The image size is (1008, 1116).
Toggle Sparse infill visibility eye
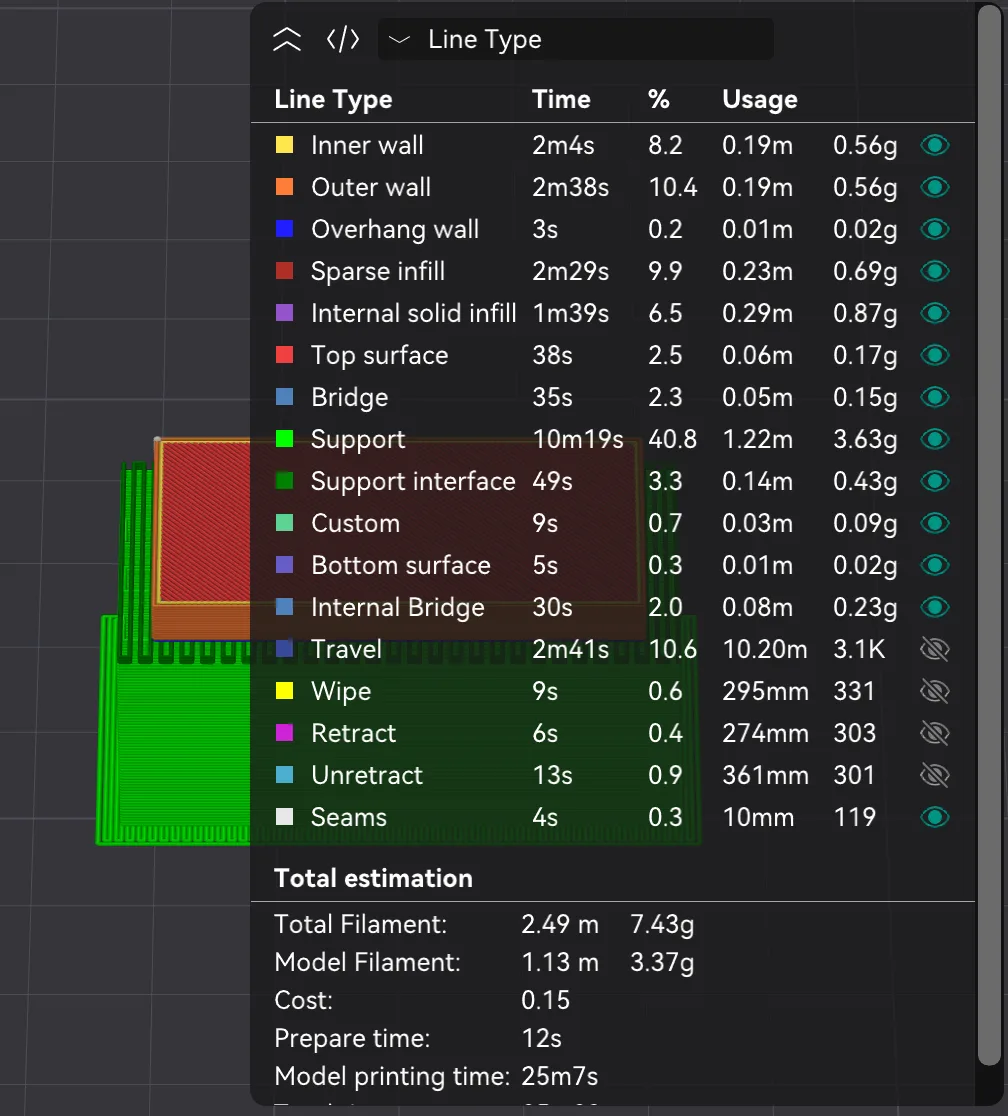935,271
